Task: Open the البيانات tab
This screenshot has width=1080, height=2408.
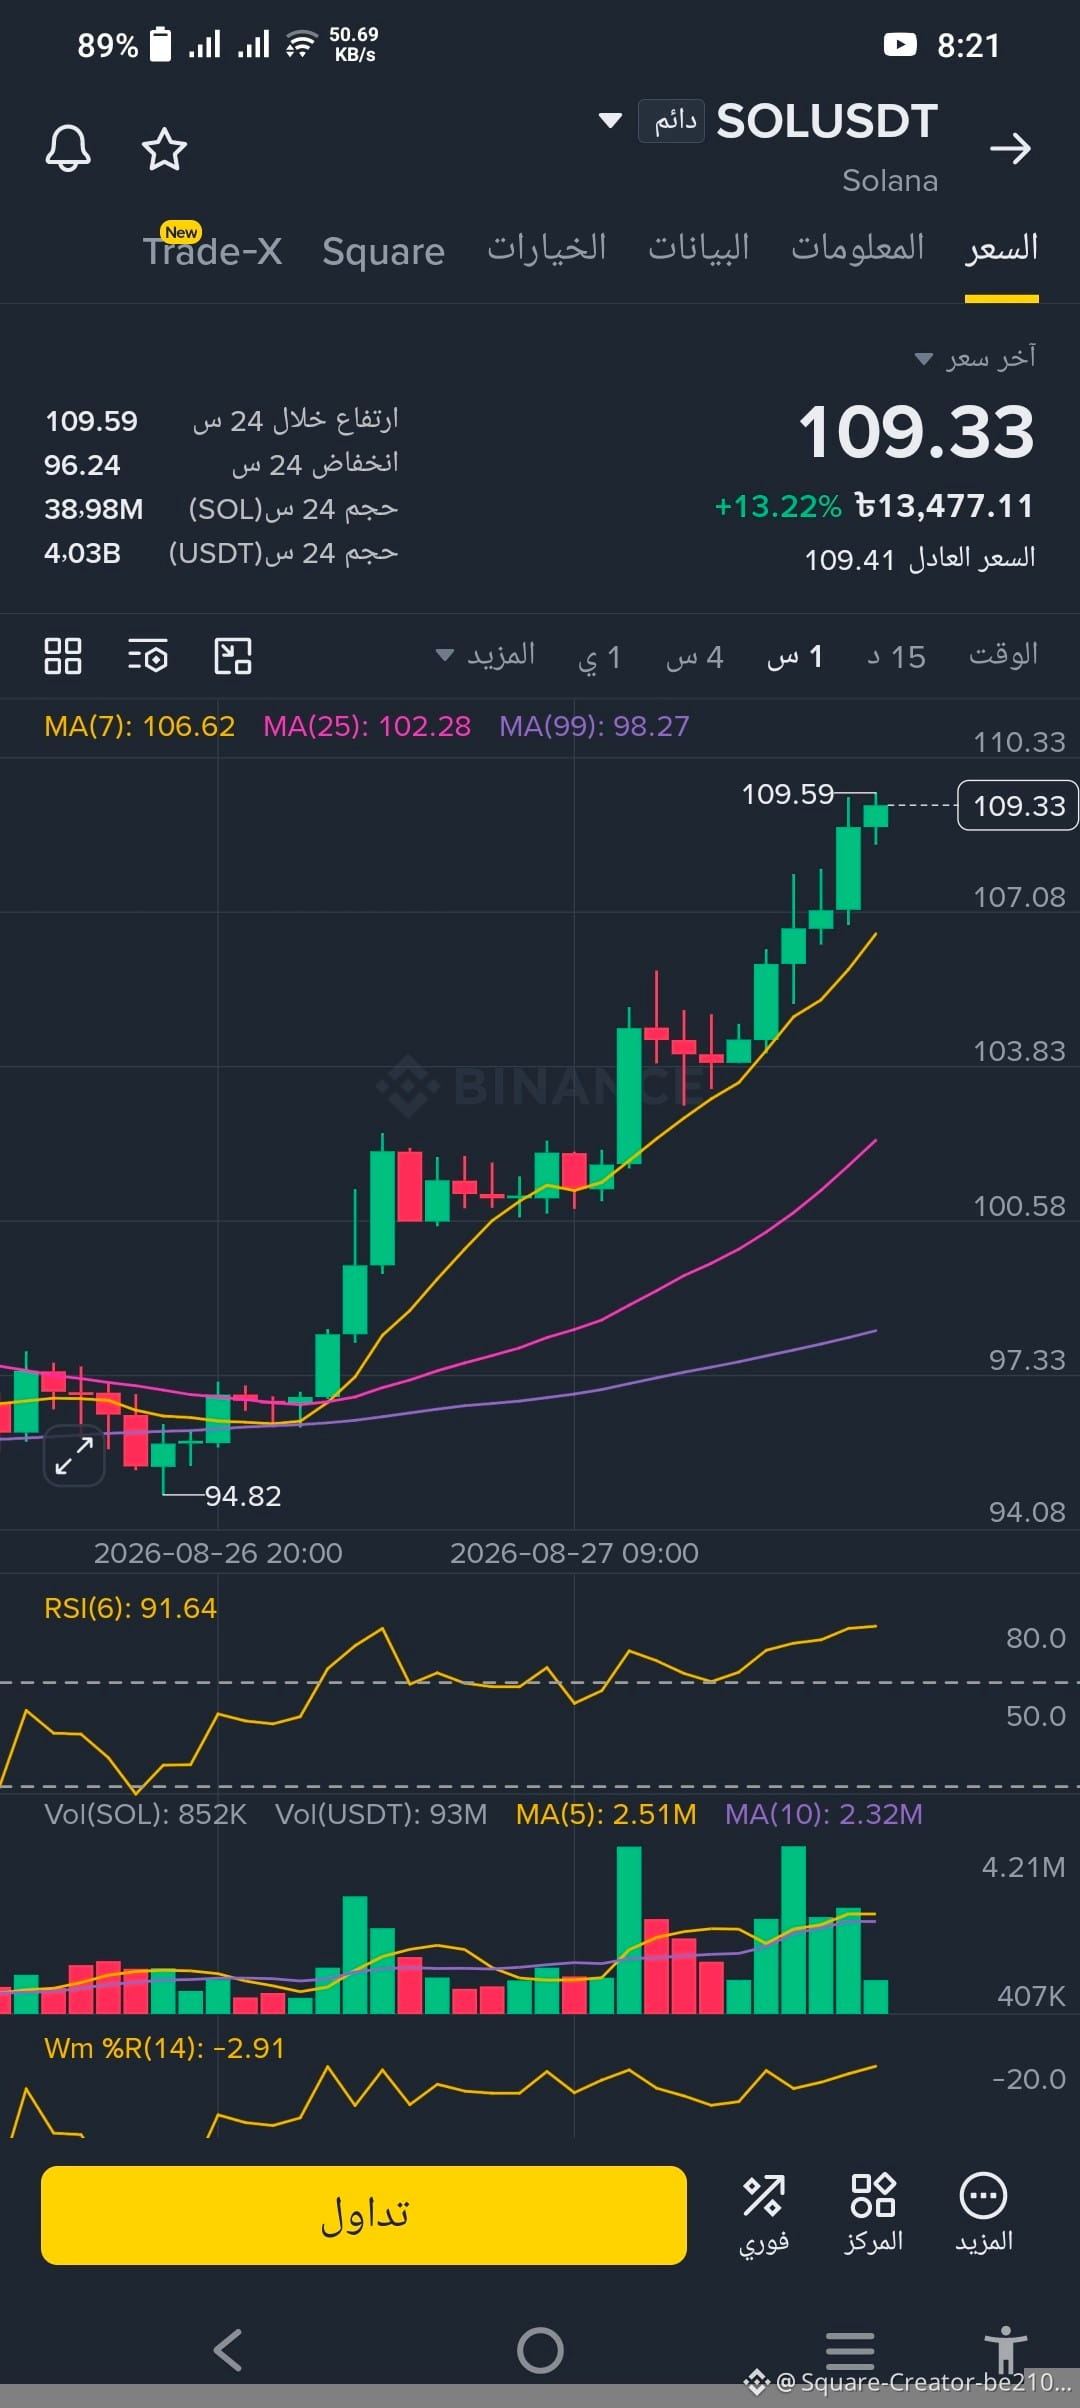Action: 699,248
